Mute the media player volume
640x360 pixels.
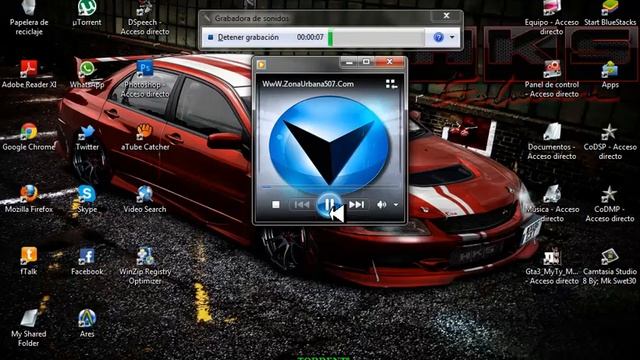pyautogui.click(x=381, y=204)
